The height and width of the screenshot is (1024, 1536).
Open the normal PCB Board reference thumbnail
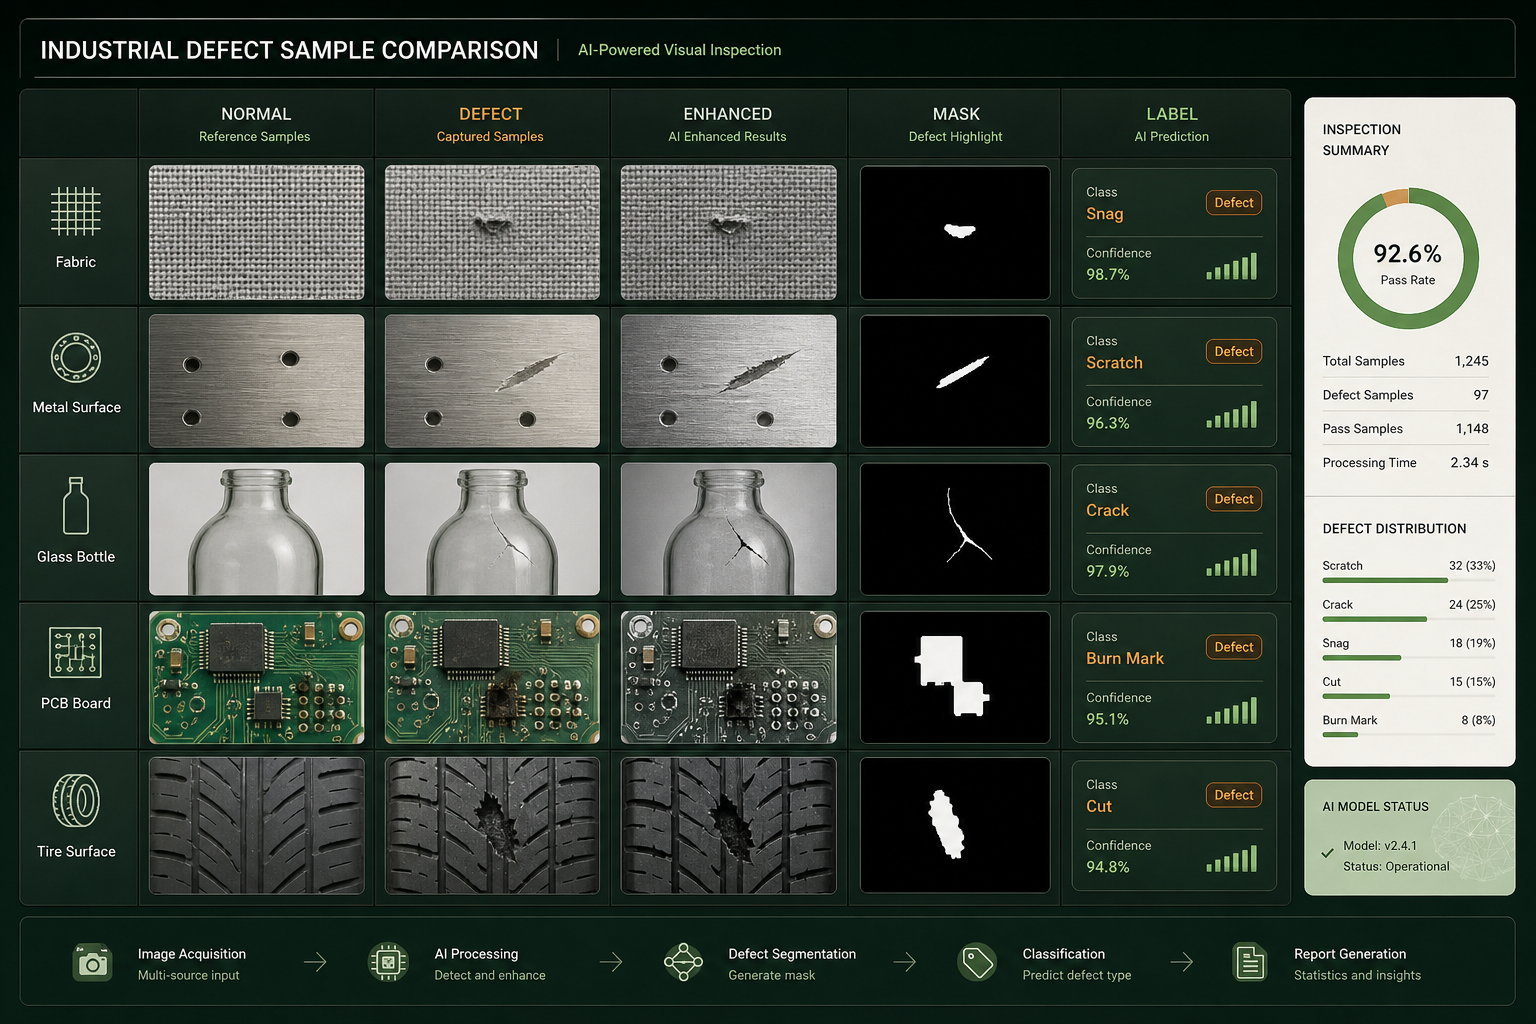point(256,677)
